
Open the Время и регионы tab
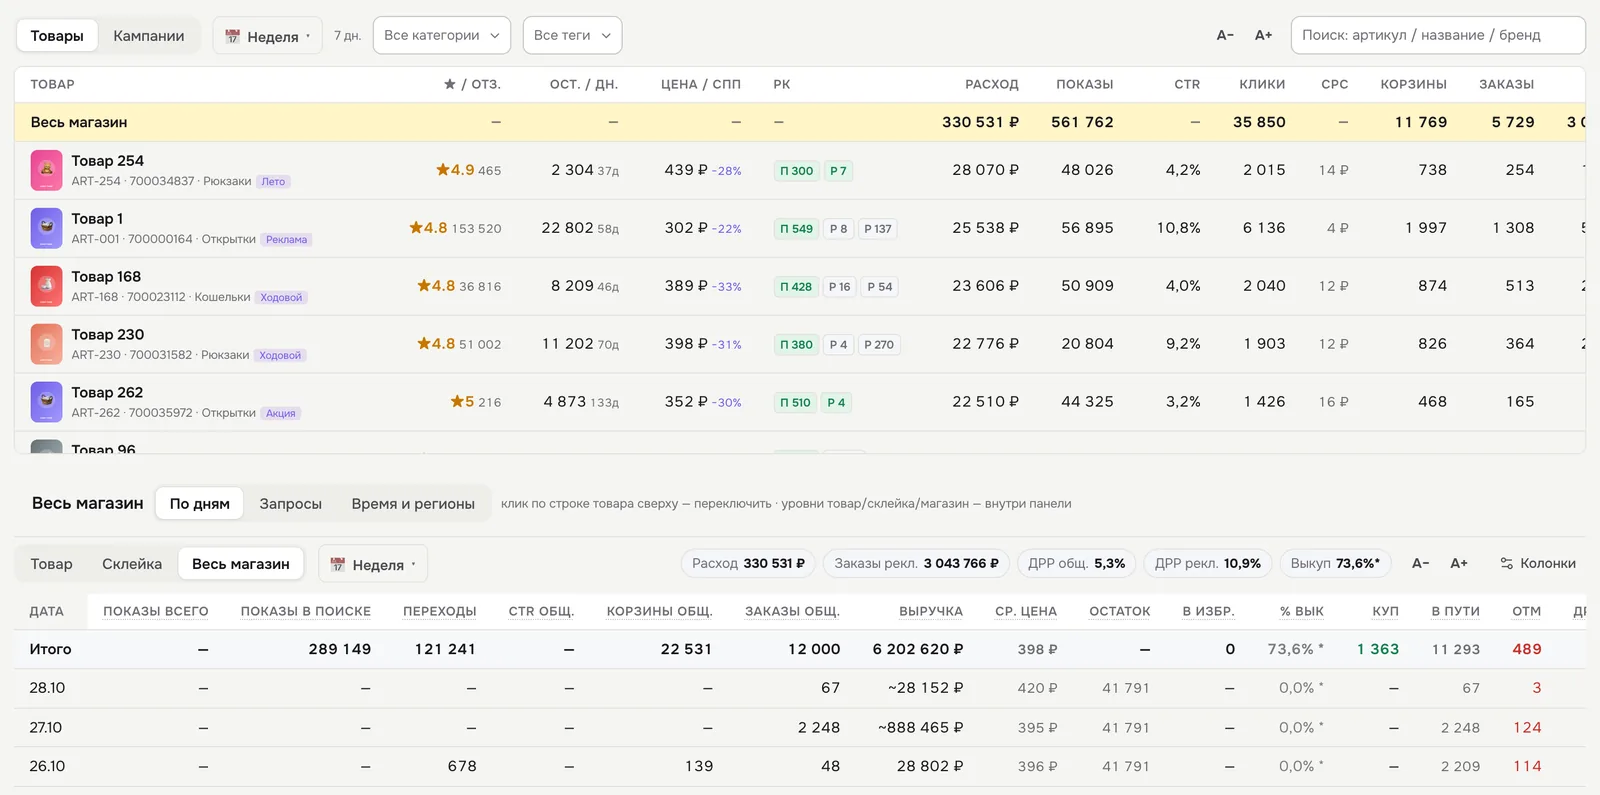(413, 504)
